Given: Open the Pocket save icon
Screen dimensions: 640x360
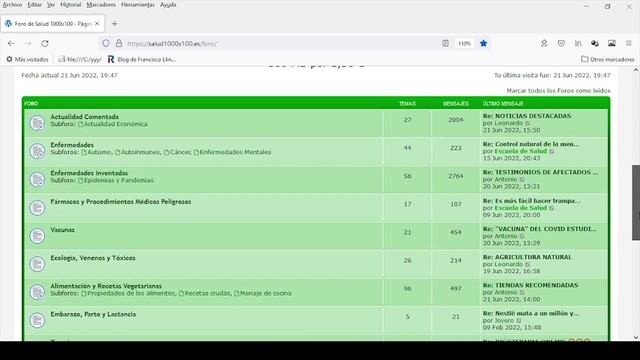Looking at the screenshot, I should click(561, 43).
